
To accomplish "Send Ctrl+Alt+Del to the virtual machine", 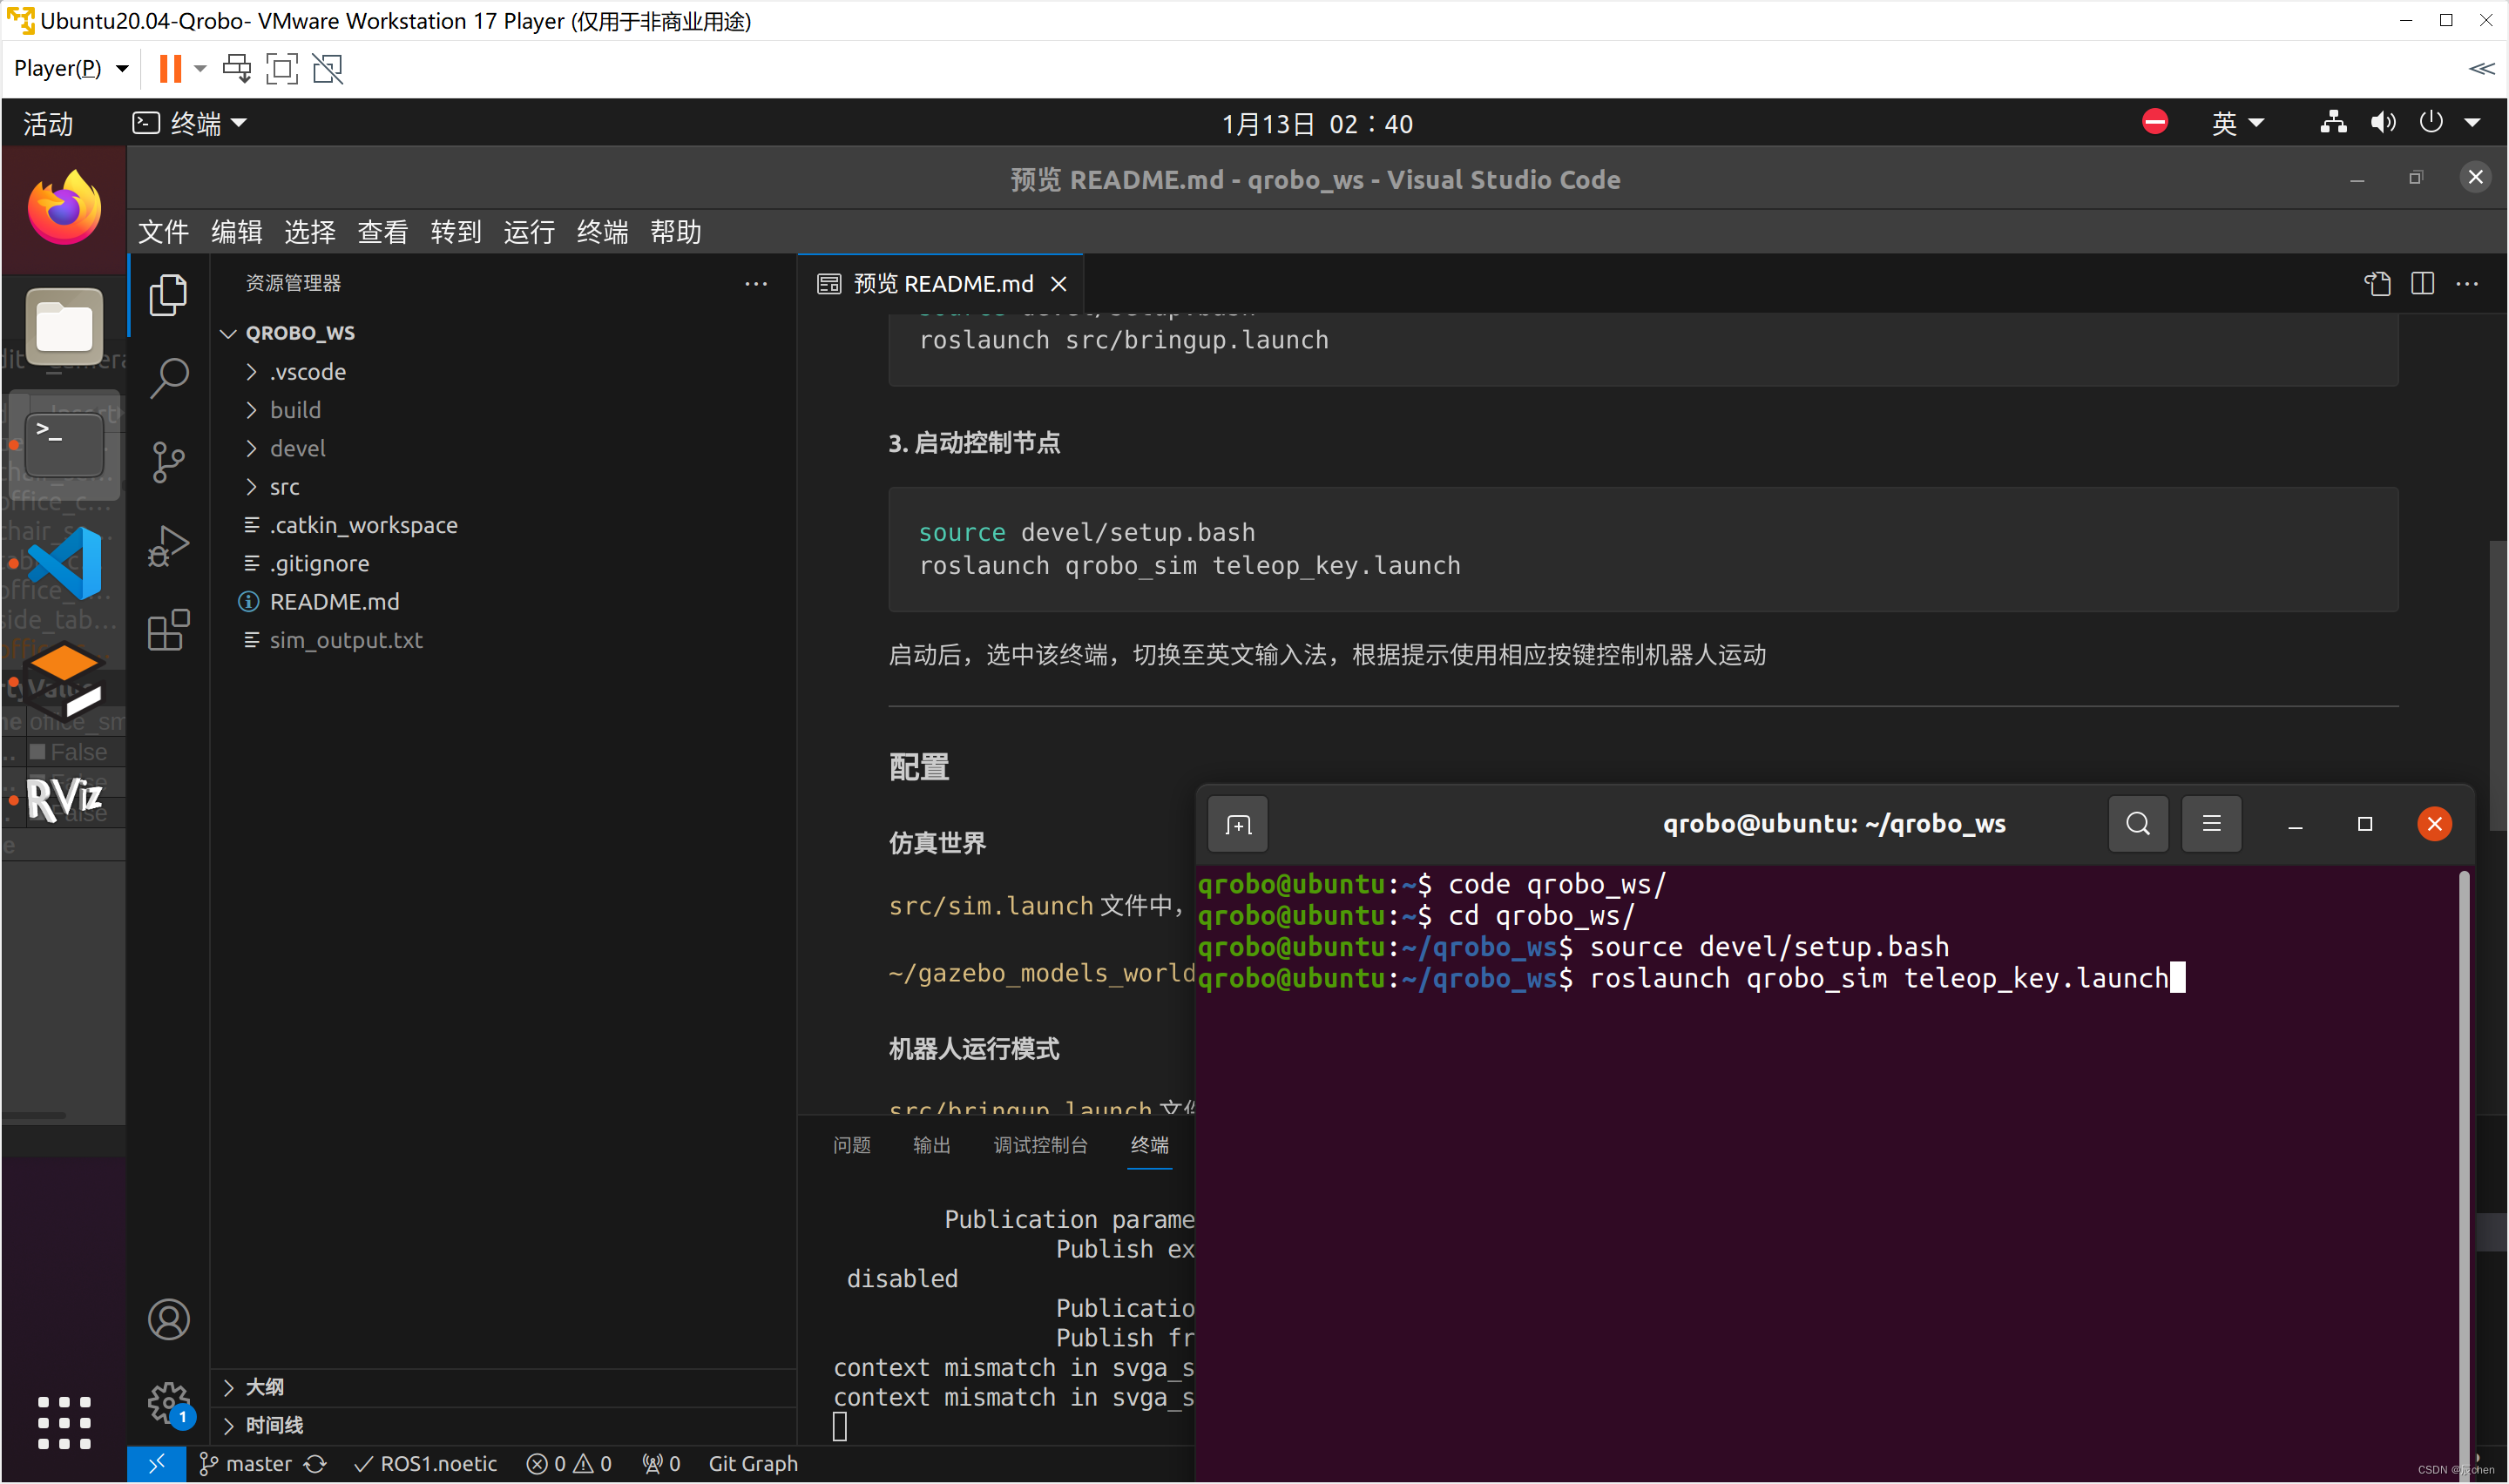I will (237, 68).
